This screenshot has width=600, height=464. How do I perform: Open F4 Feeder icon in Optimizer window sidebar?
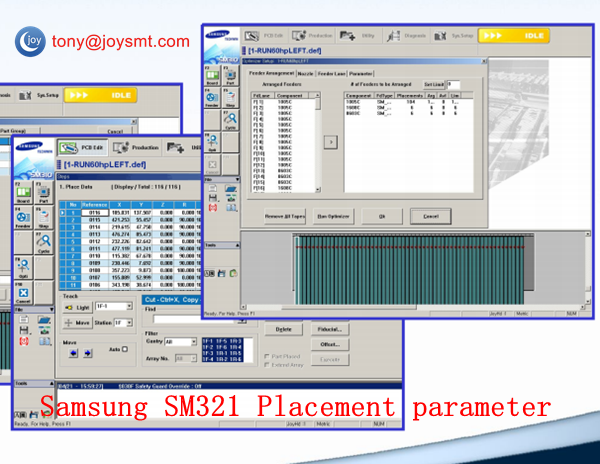pos(212,98)
